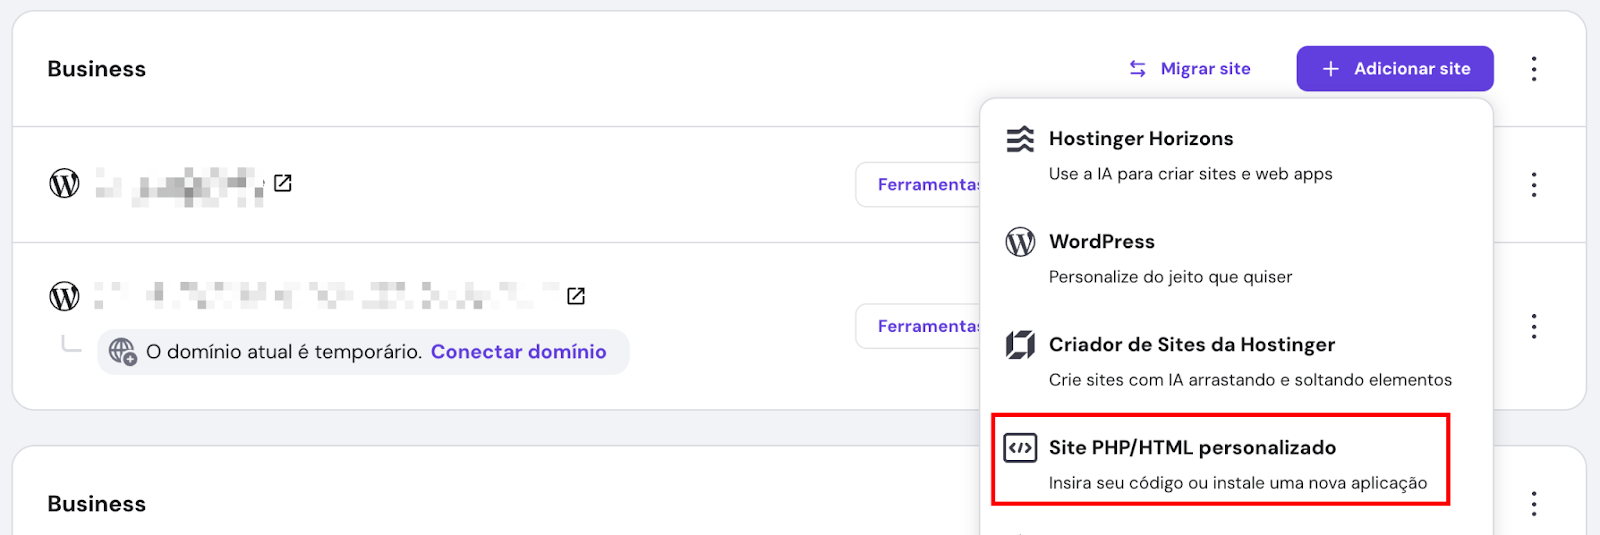Click the Migrar site arrows icon

tap(1138, 69)
